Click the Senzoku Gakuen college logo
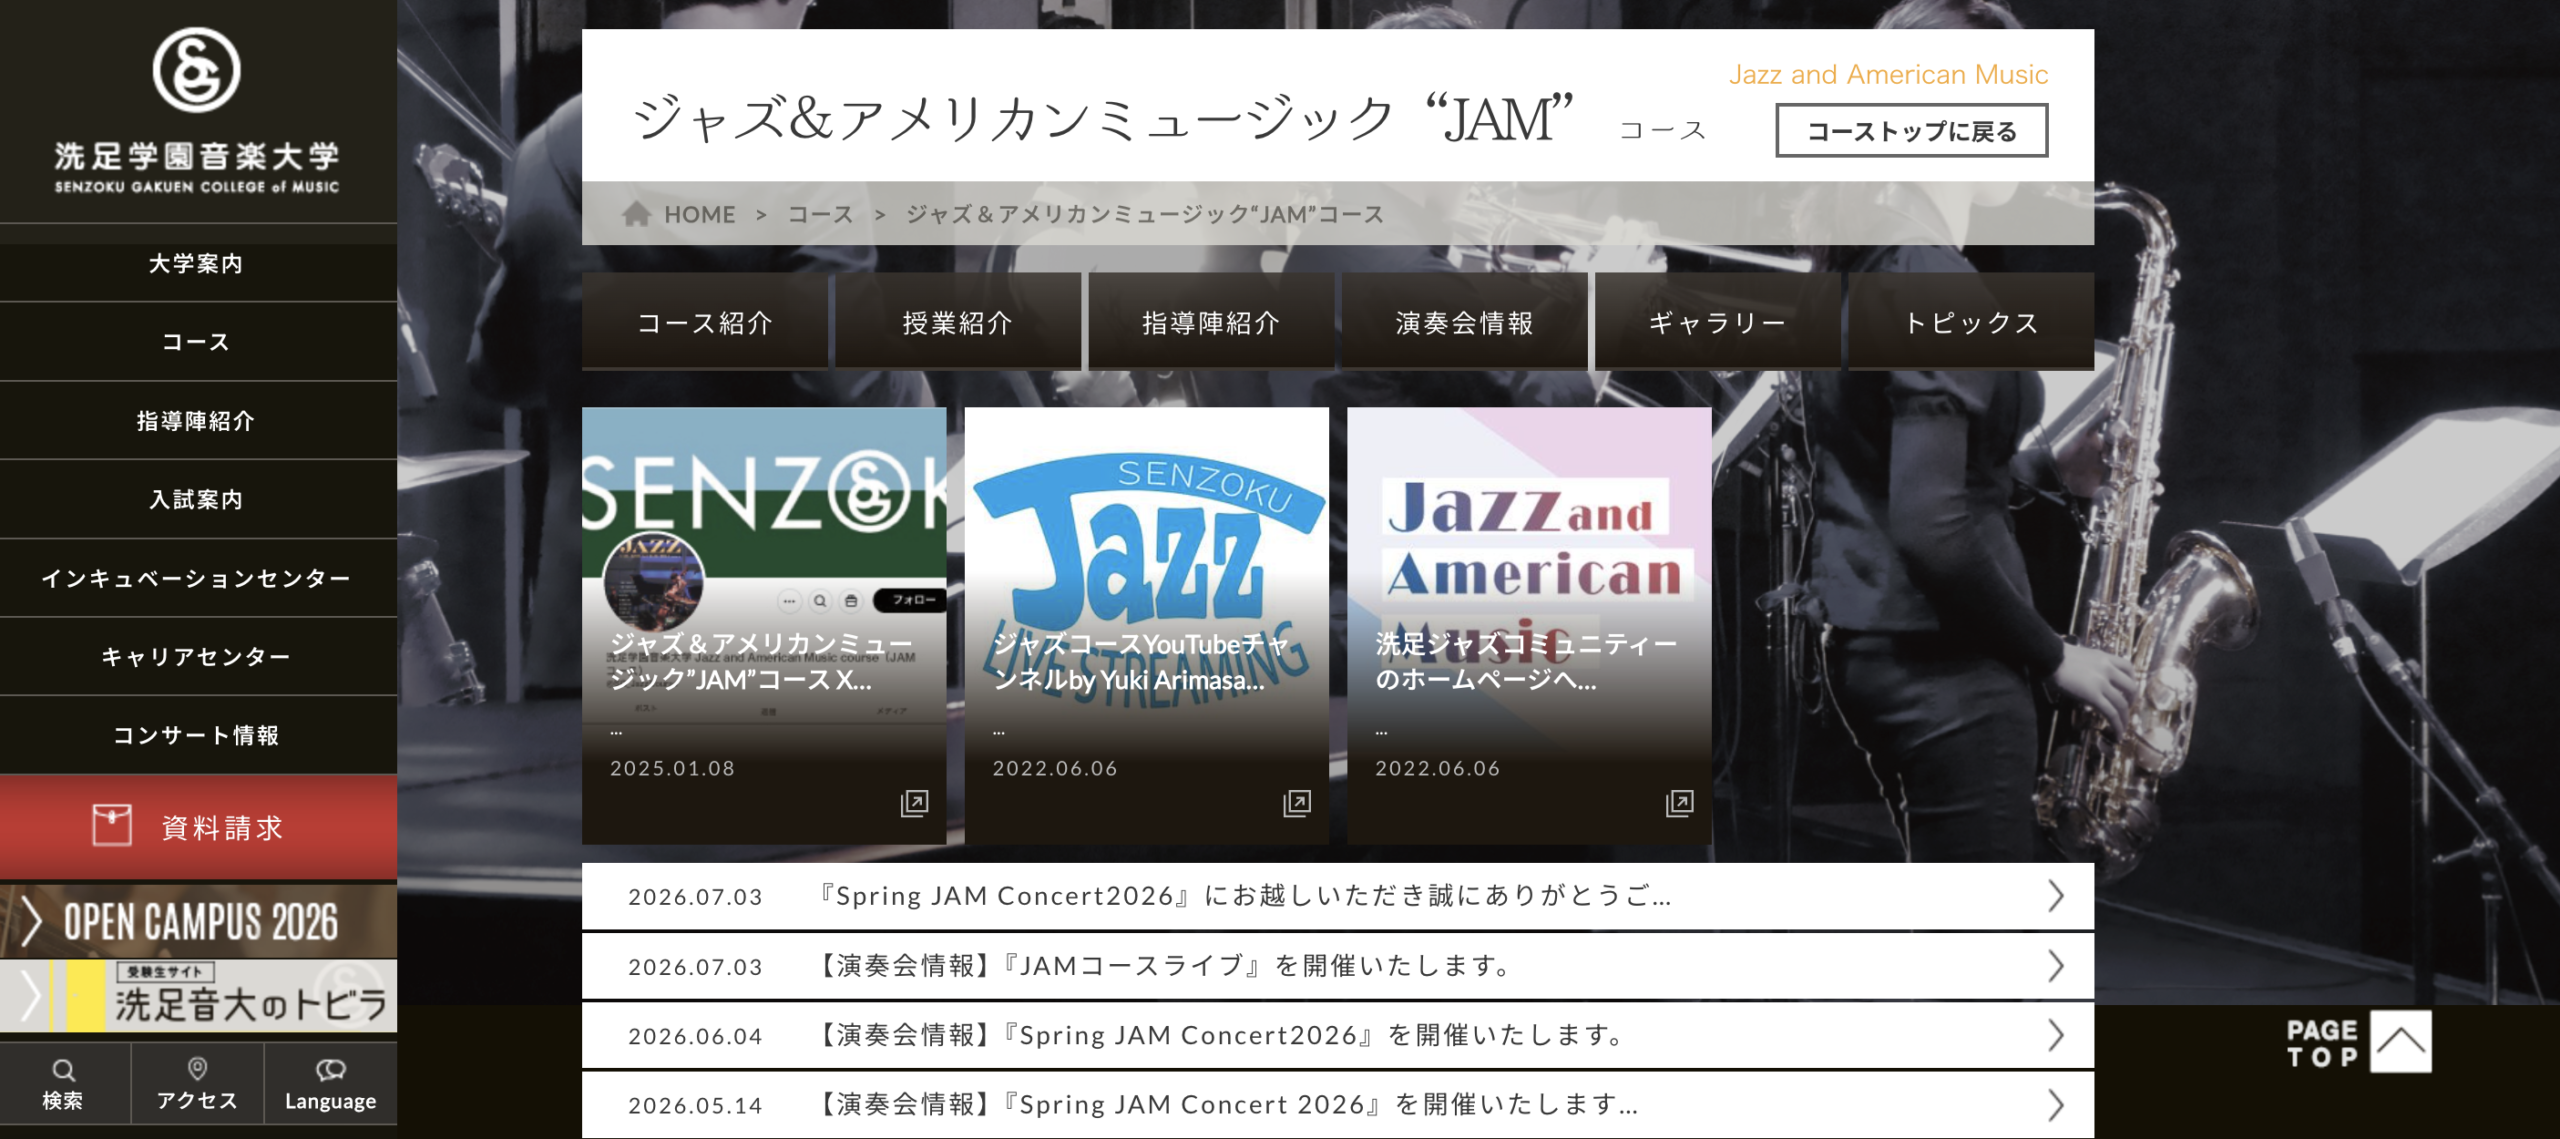The height and width of the screenshot is (1139, 2560). tap(197, 110)
